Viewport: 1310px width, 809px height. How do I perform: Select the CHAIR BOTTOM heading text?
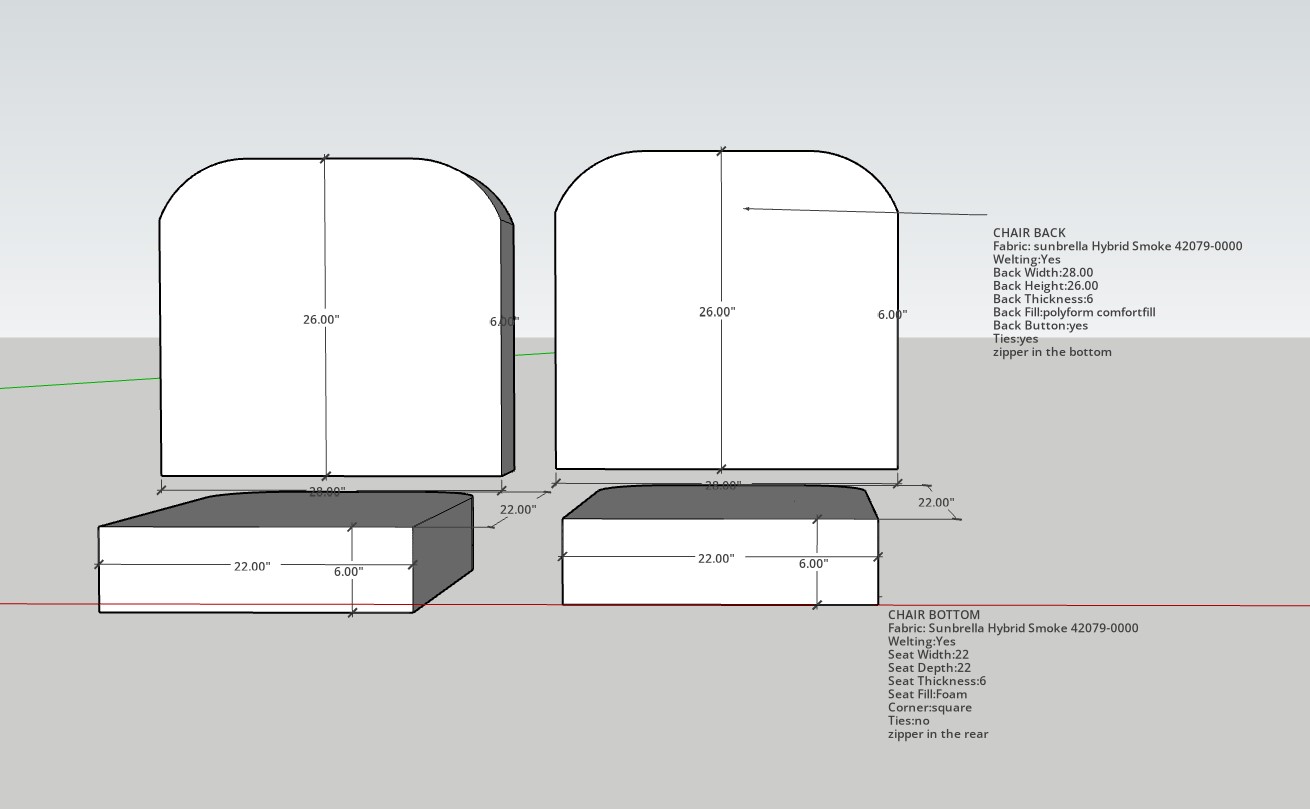(934, 615)
